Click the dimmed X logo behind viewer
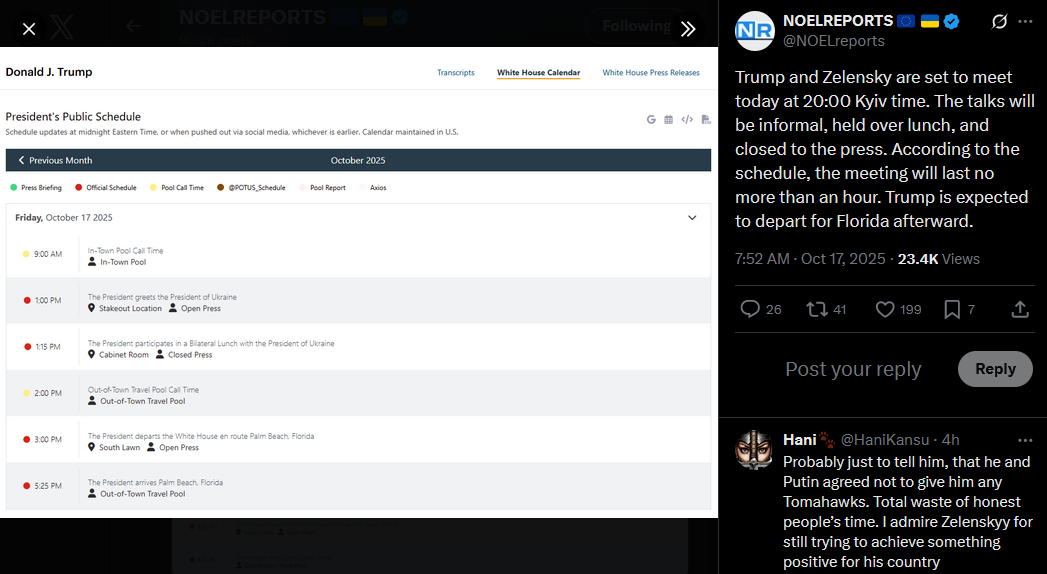 tap(62, 27)
